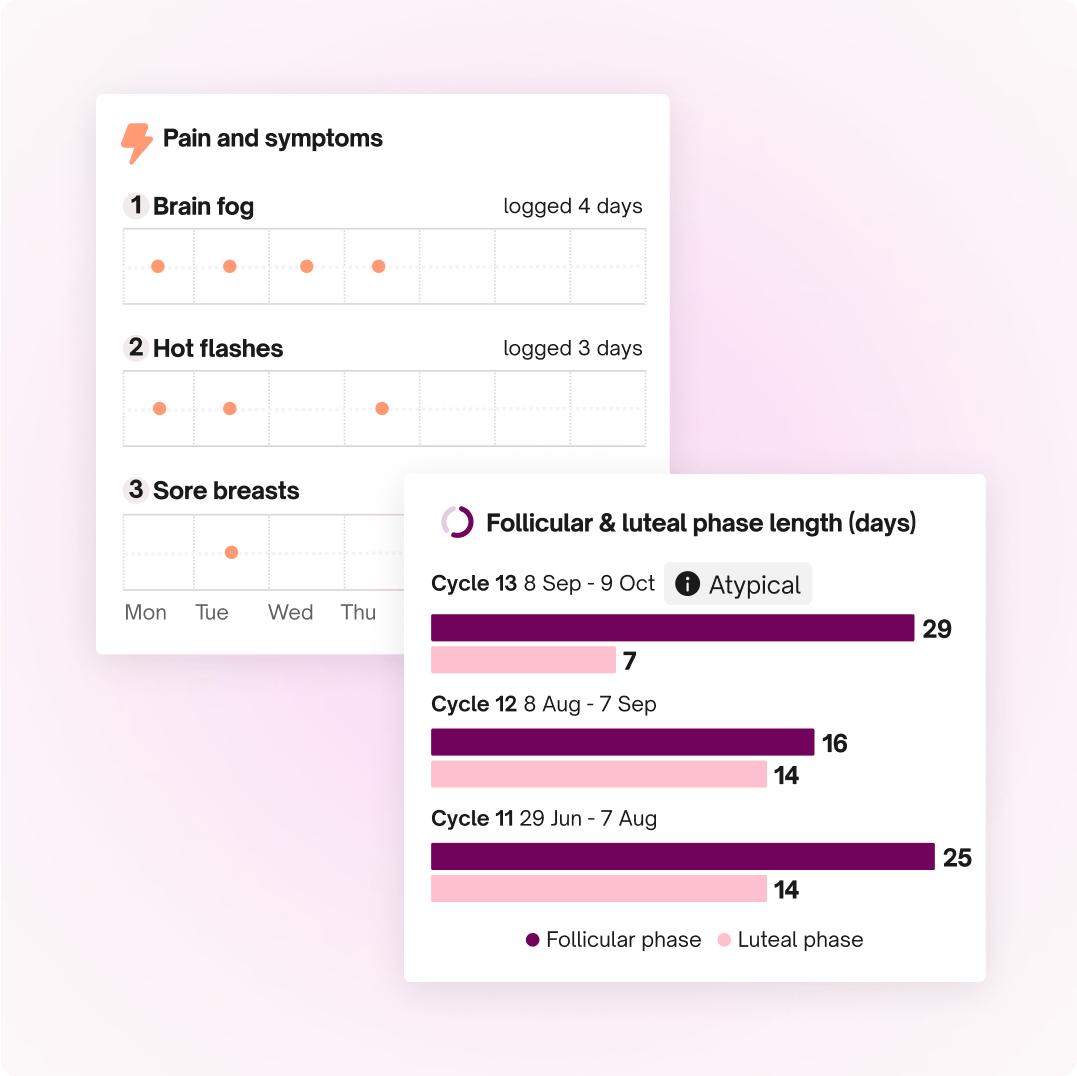
Task: Select the Mon day label
Action: pos(146,612)
